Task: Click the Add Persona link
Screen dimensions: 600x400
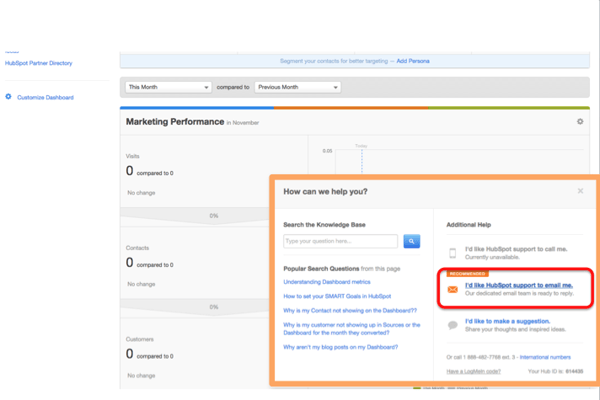Action: pos(413,61)
